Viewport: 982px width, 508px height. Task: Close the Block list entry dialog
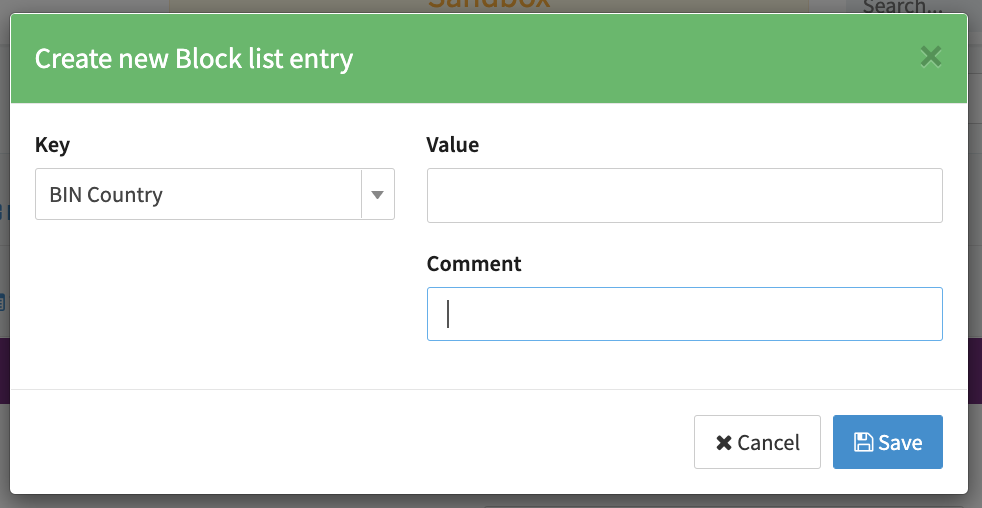931,57
